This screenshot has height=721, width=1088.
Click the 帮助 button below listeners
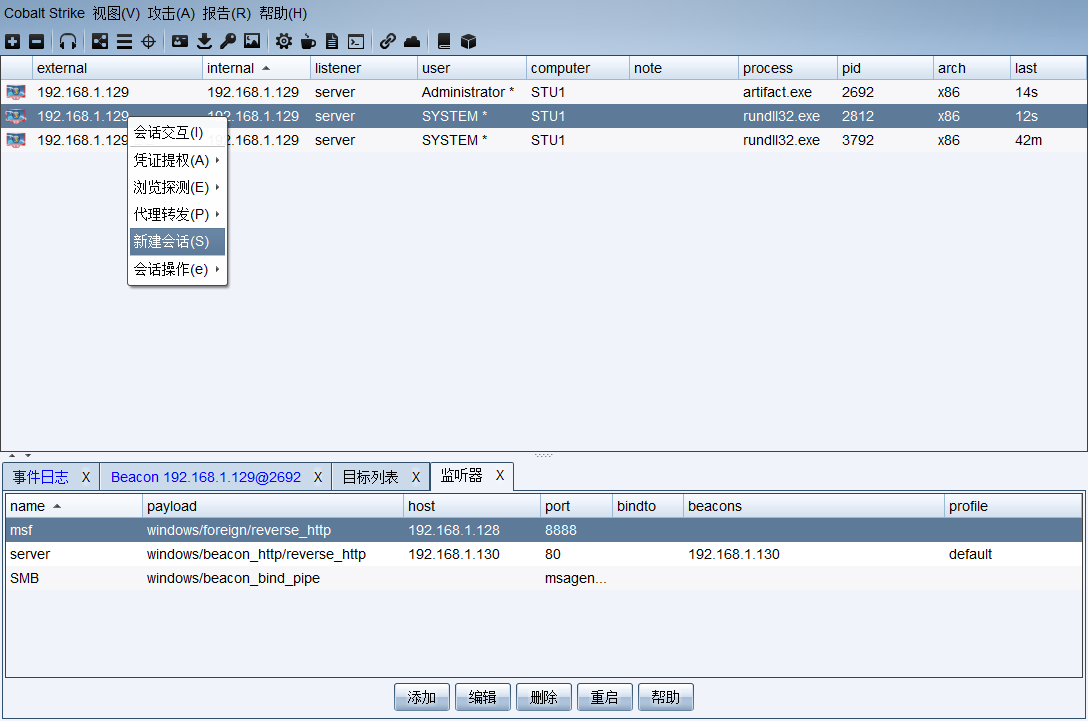(x=666, y=697)
